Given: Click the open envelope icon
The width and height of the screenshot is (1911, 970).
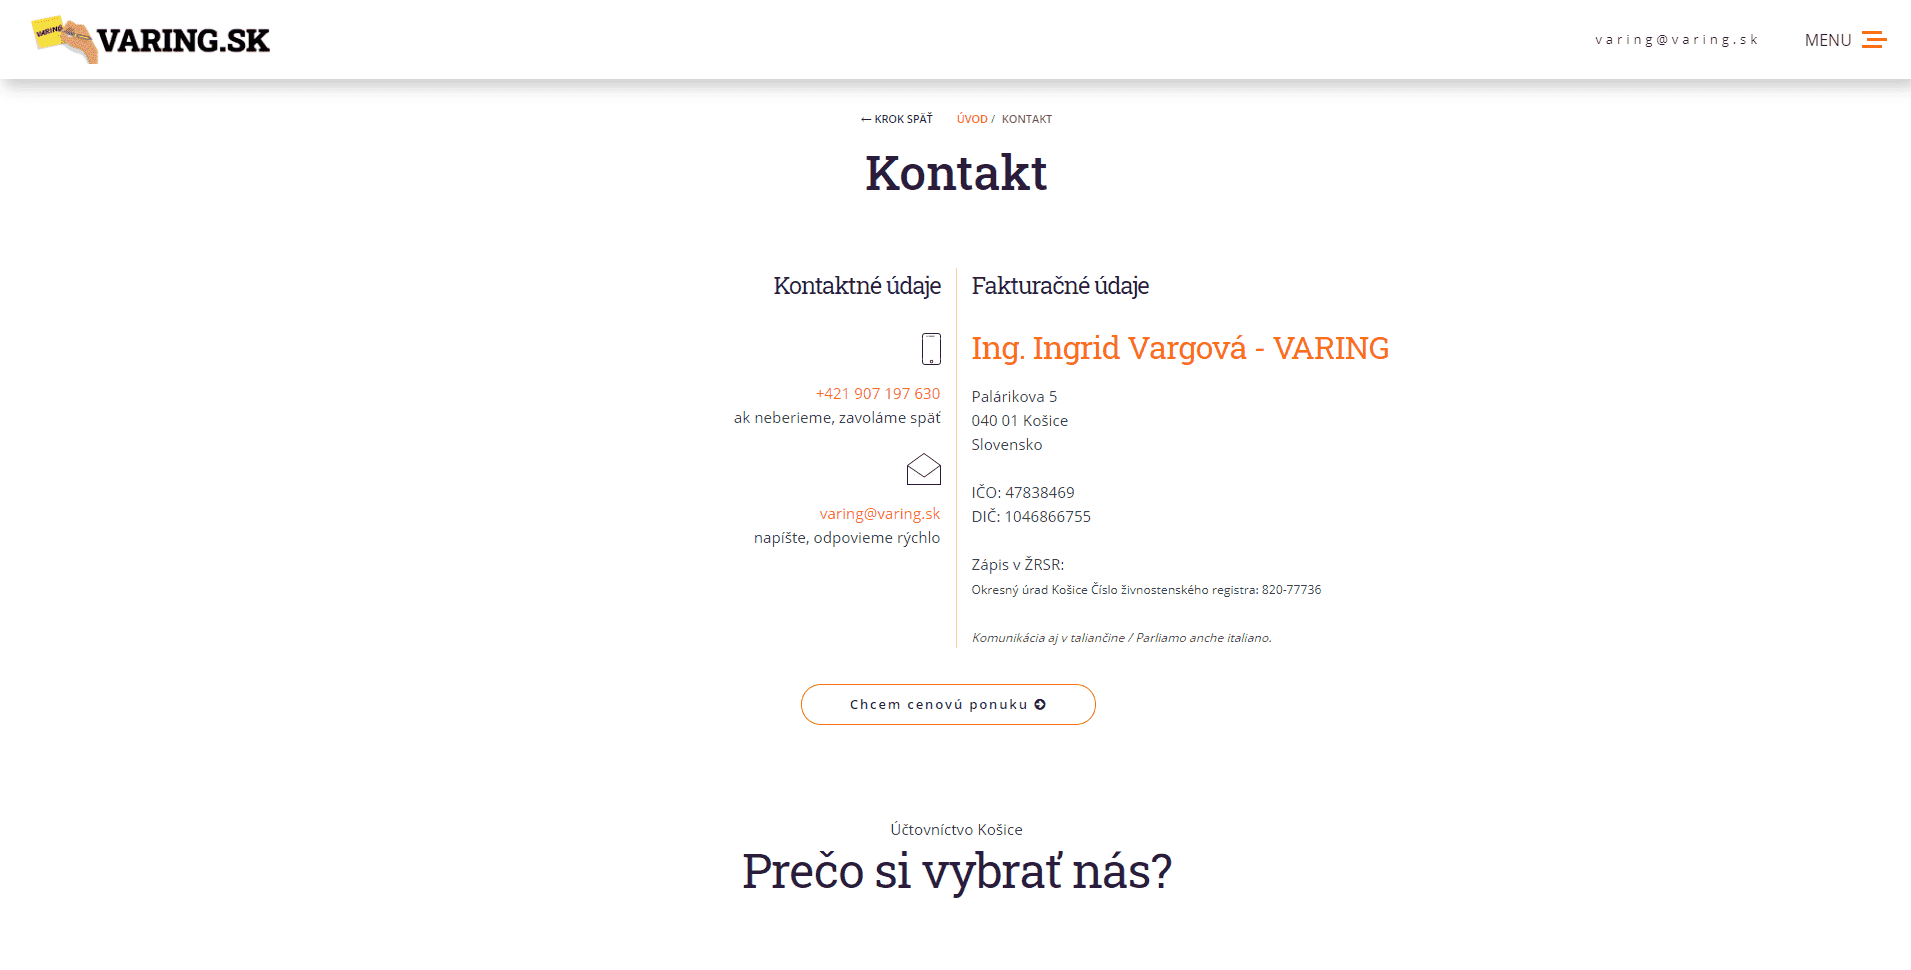Looking at the screenshot, I should pos(923,469).
